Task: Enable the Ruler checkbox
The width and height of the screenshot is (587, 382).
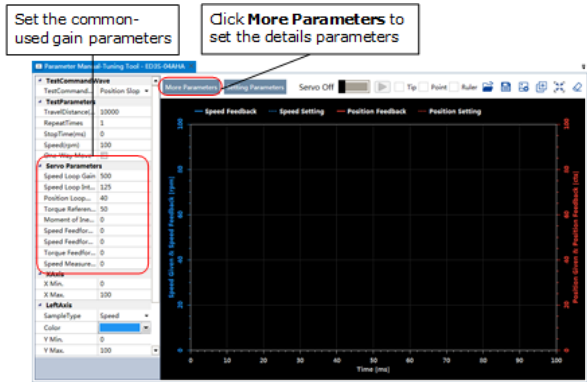Action: pos(453,87)
